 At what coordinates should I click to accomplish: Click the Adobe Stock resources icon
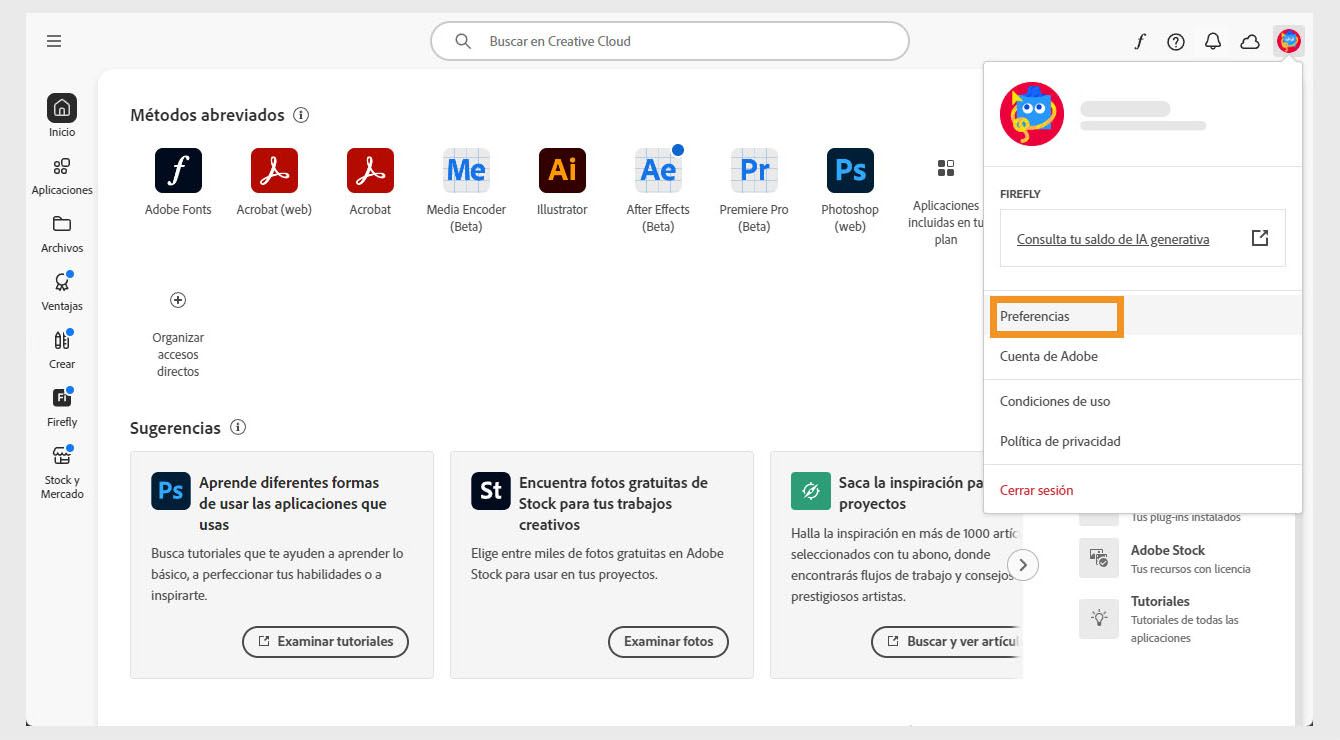[x=1099, y=558]
